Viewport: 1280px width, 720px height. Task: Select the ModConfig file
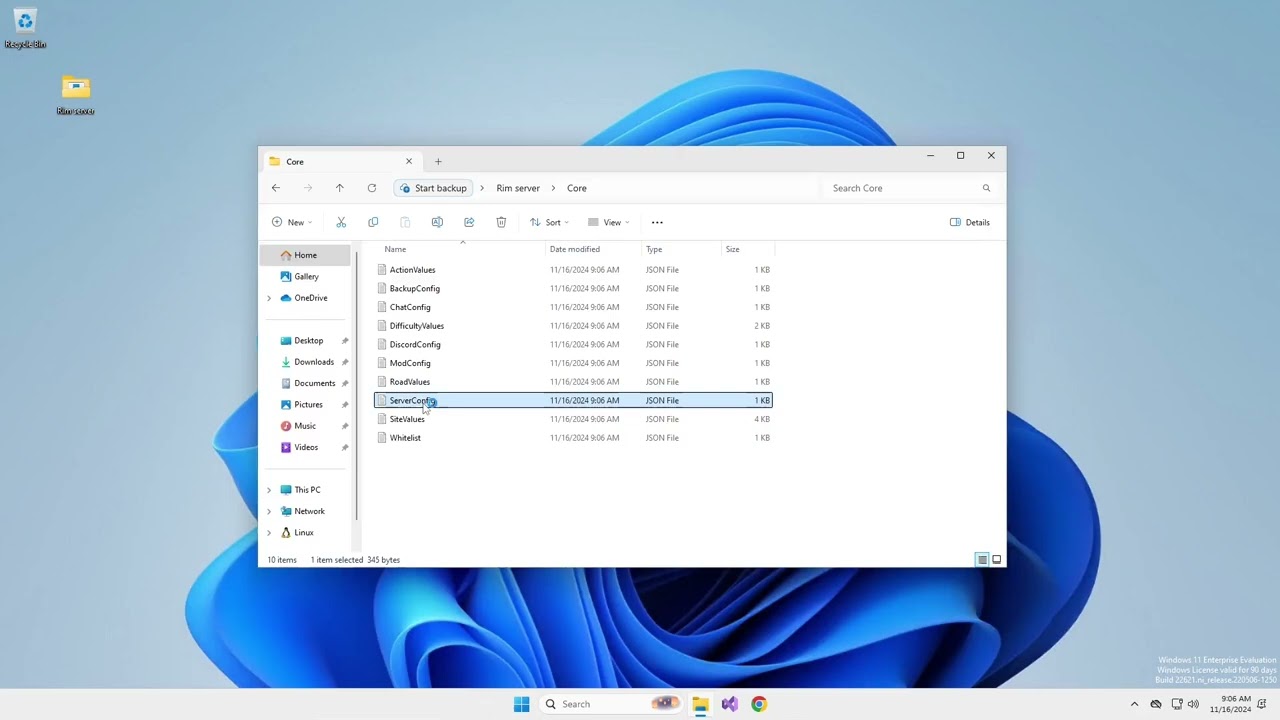coord(573,363)
